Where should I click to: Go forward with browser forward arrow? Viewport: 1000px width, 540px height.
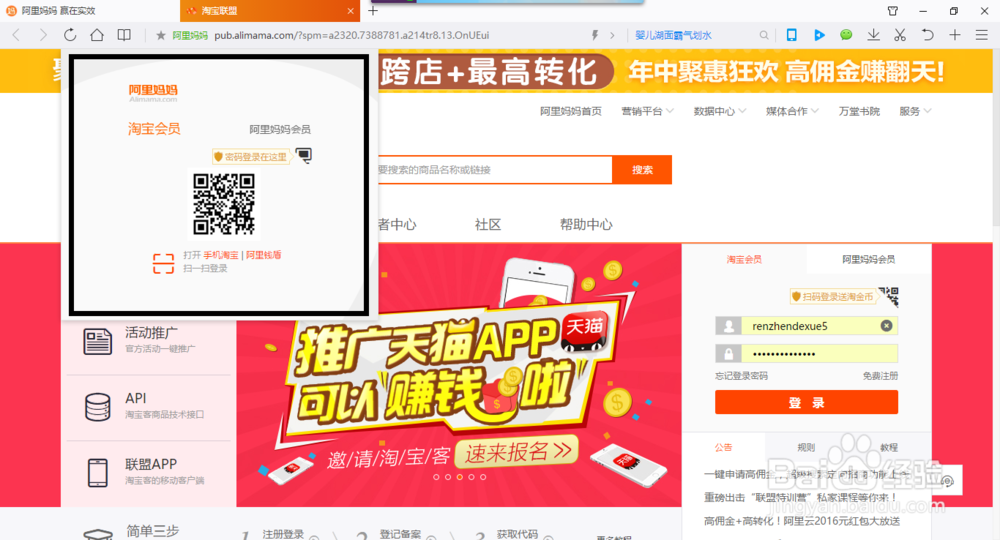(43, 35)
